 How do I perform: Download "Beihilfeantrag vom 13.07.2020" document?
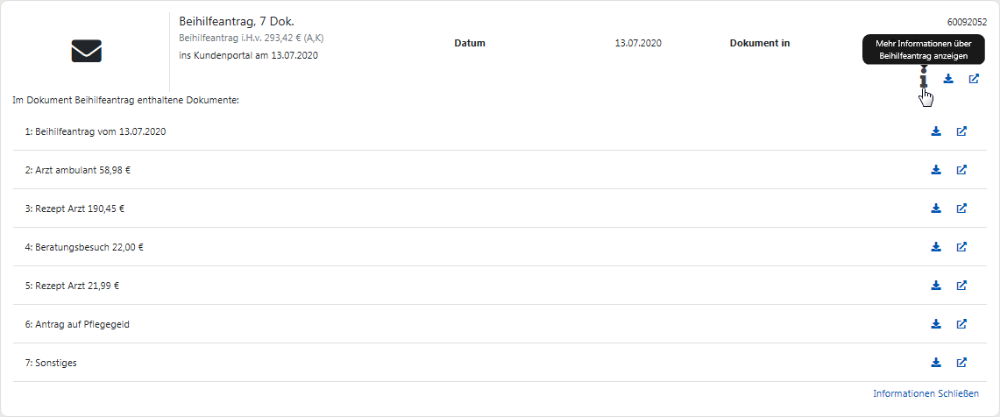click(x=936, y=131)
